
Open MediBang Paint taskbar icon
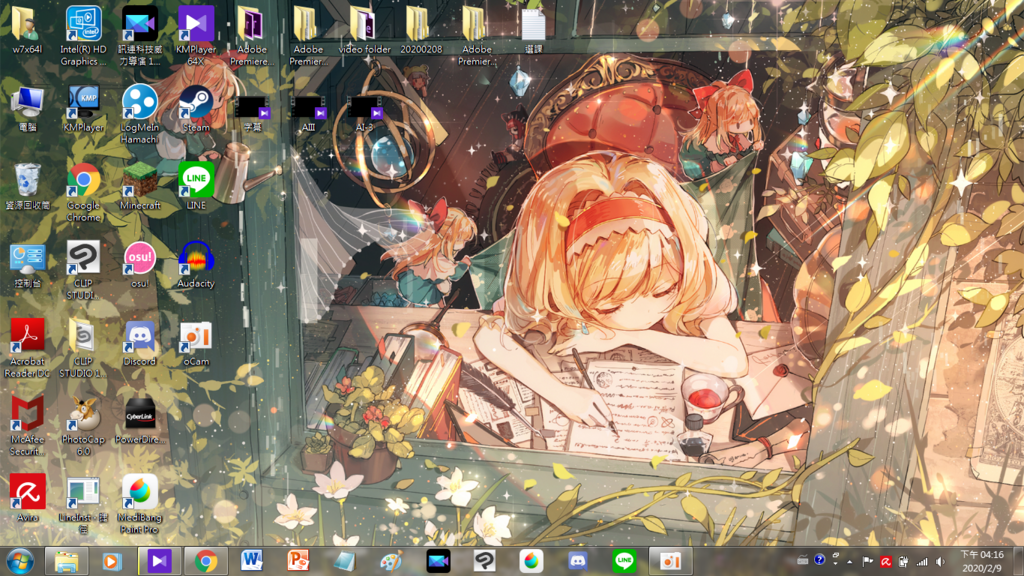[x=531, y=561]
